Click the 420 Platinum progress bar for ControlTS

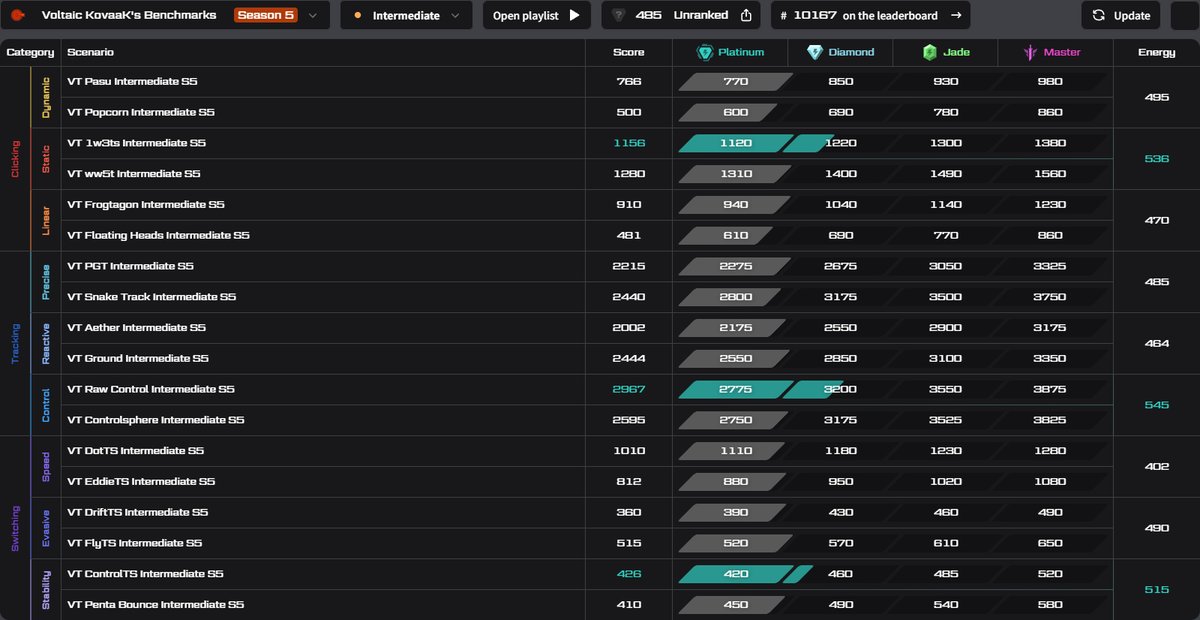(736, 573)
